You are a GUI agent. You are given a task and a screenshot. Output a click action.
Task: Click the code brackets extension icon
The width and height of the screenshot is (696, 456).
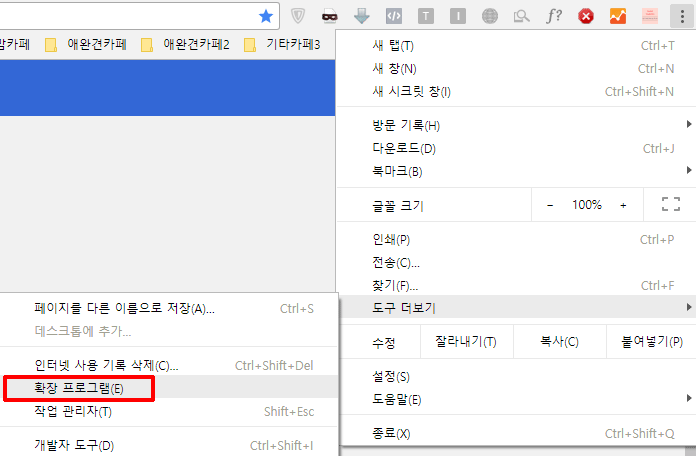click(394, 17)
